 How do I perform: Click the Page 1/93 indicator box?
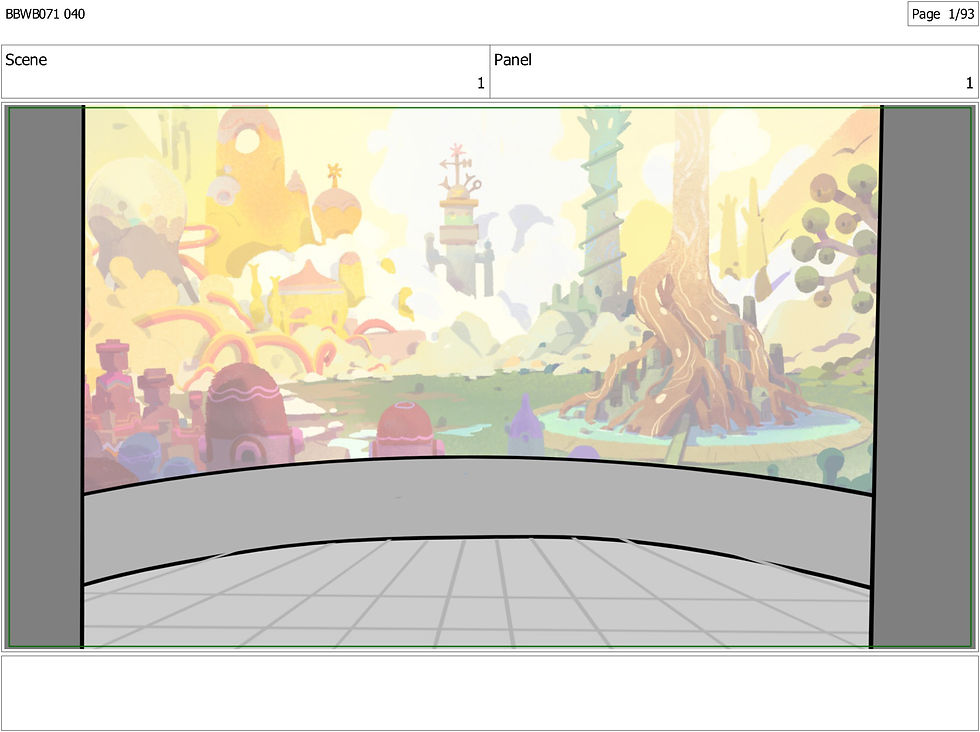942,14
